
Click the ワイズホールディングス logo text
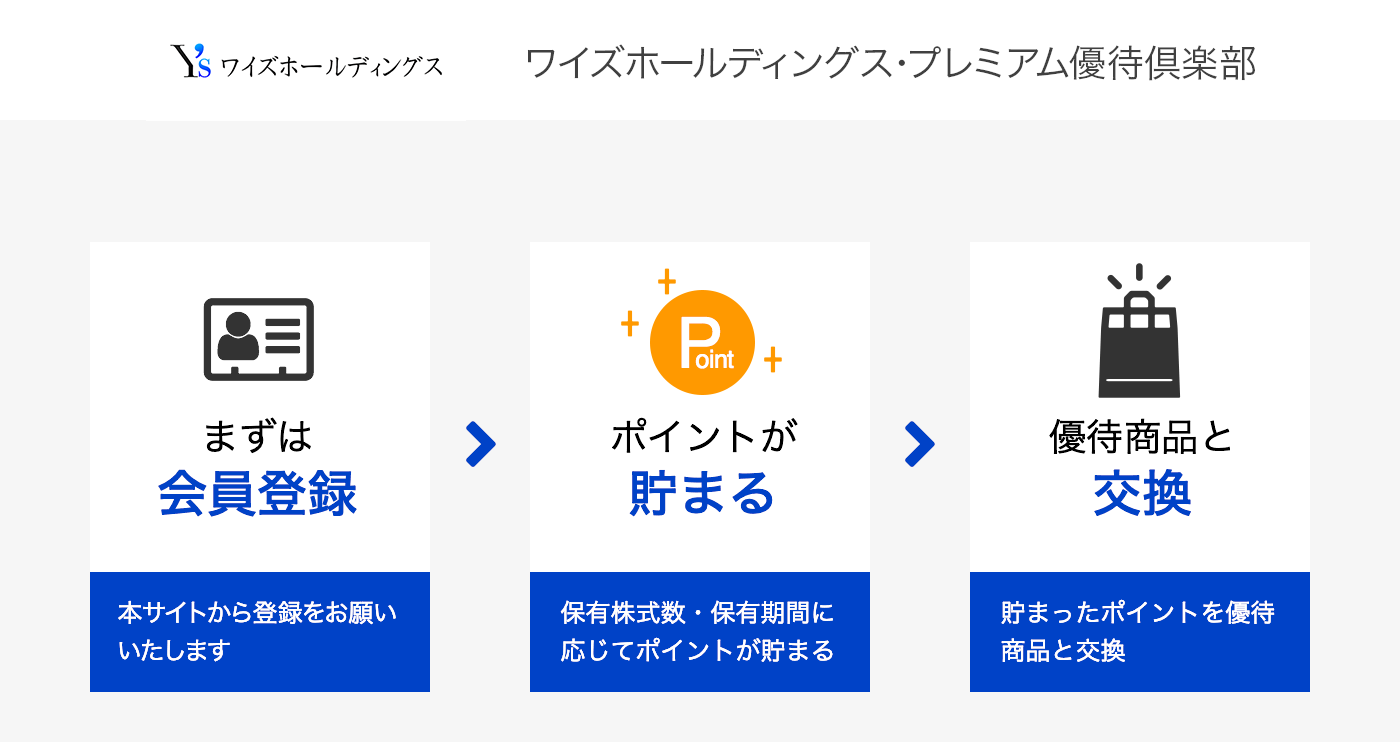[x=331, y=67]
